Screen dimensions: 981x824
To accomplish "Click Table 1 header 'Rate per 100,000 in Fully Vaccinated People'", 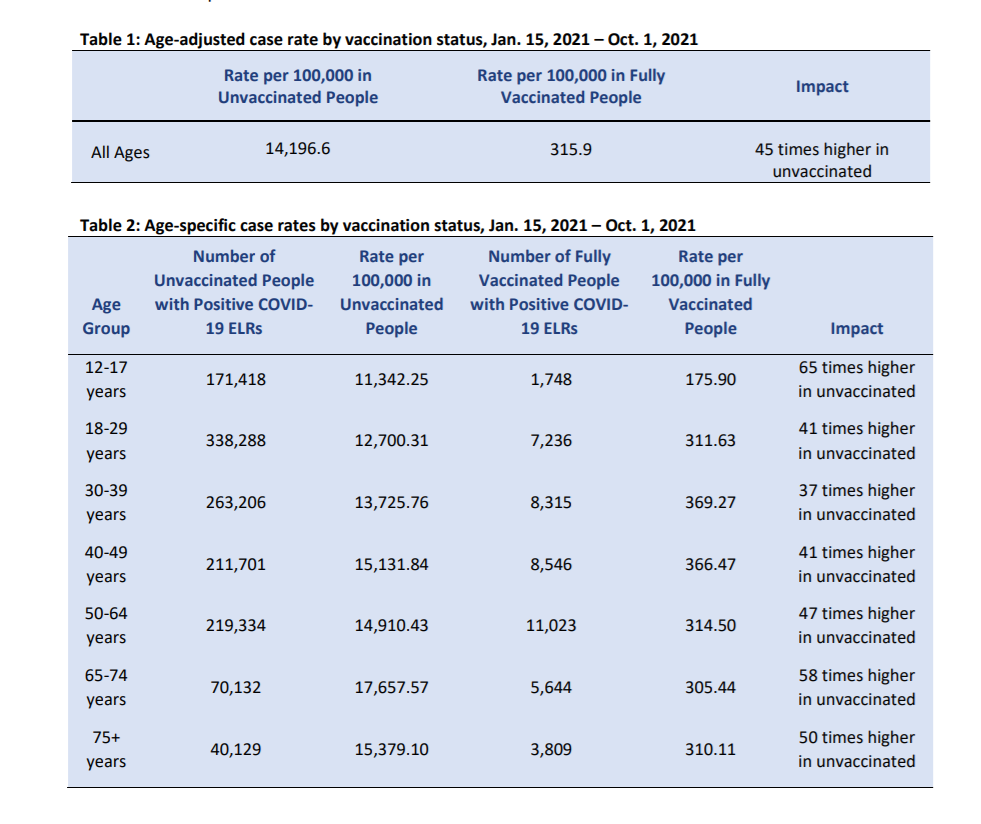I will [571, 86].
